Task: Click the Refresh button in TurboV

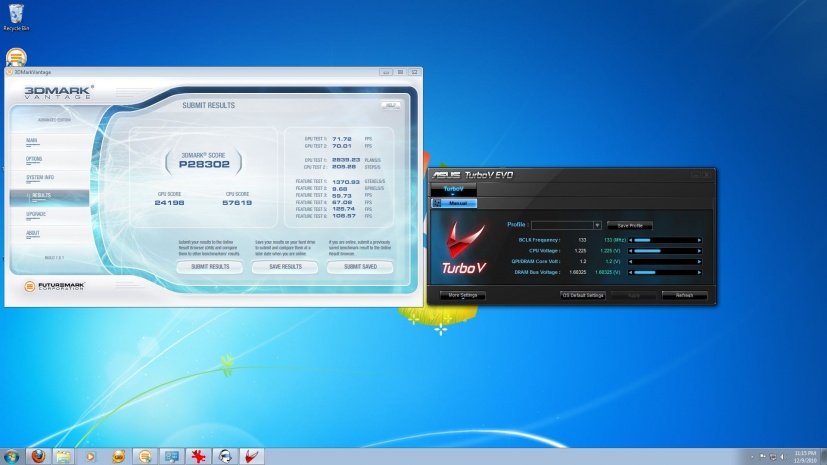Action: 685,296
